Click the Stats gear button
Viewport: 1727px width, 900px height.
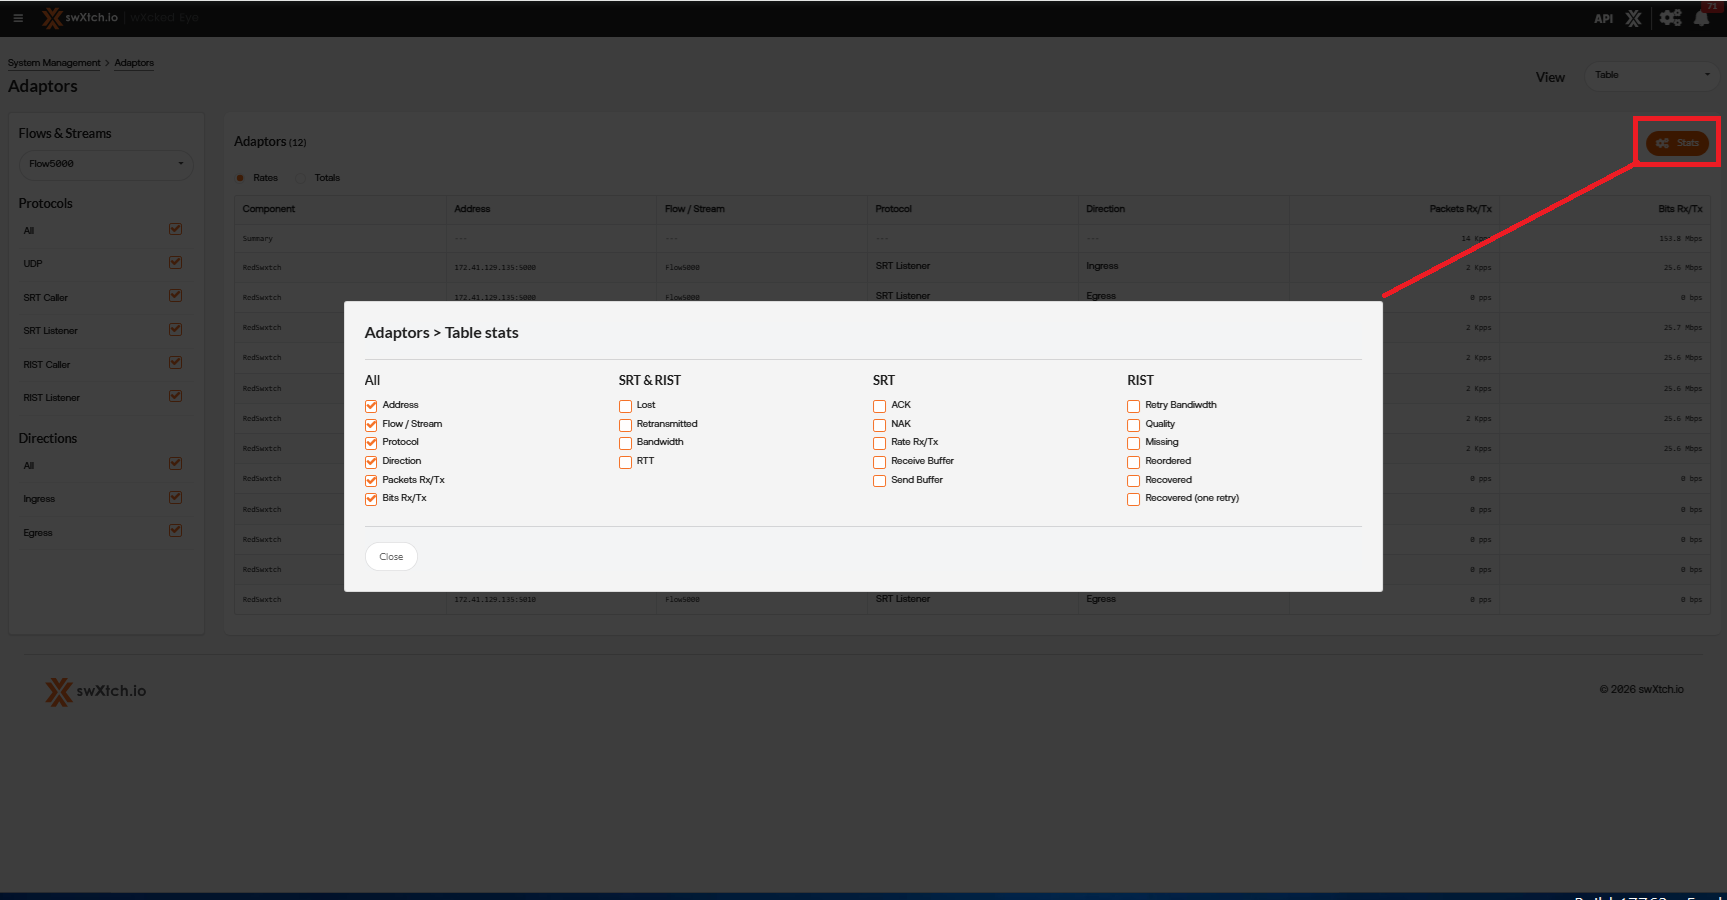pyautogui.click(x=1677, y=143)
